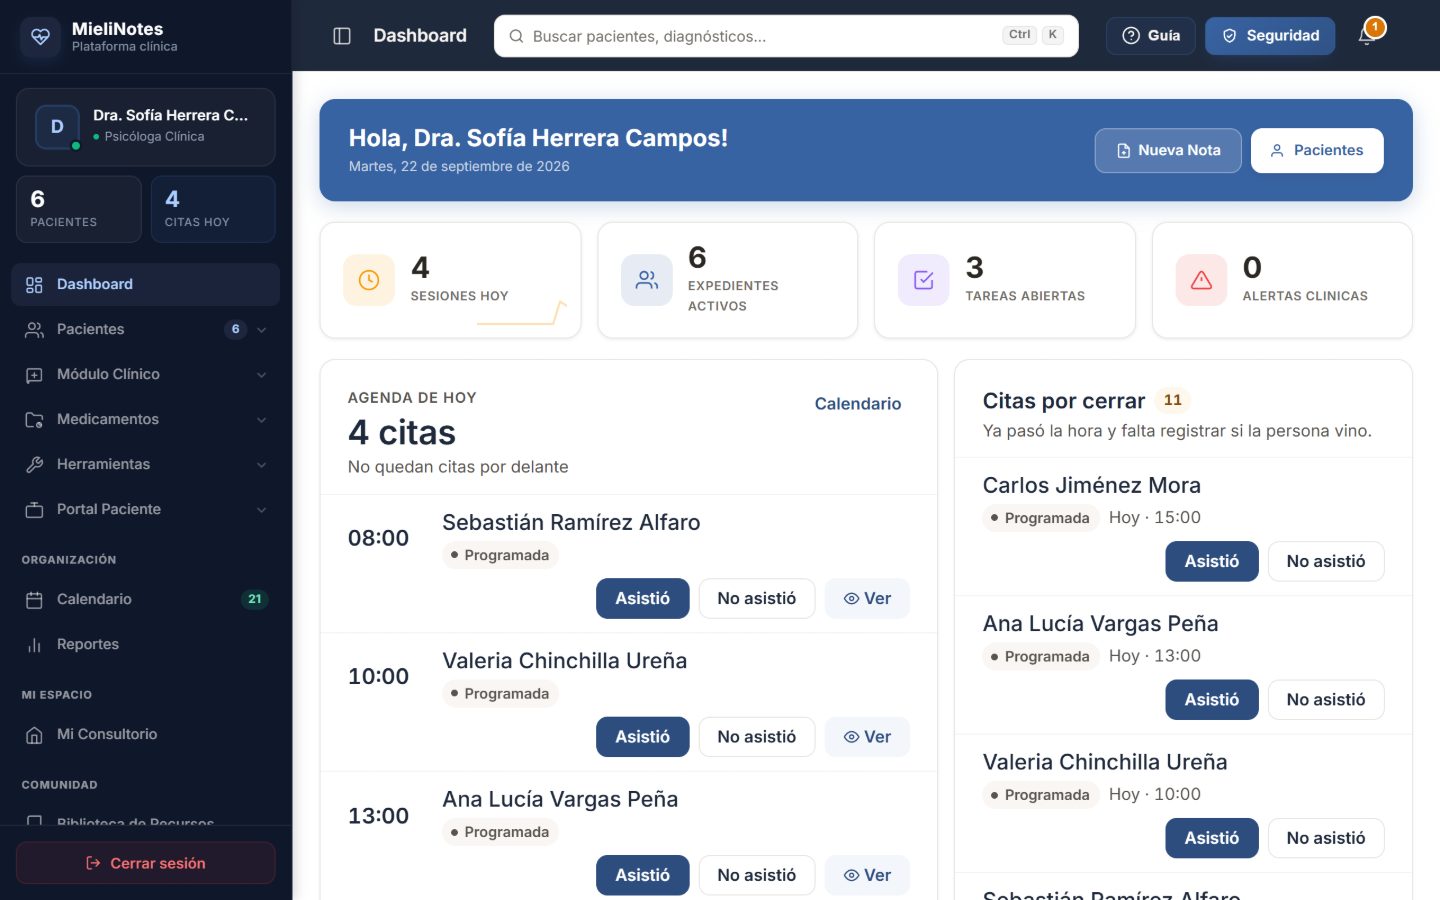Click the user avatar letter D
Image resolution: width=1440 pixels, height=900 pixels.
(57, 127)
